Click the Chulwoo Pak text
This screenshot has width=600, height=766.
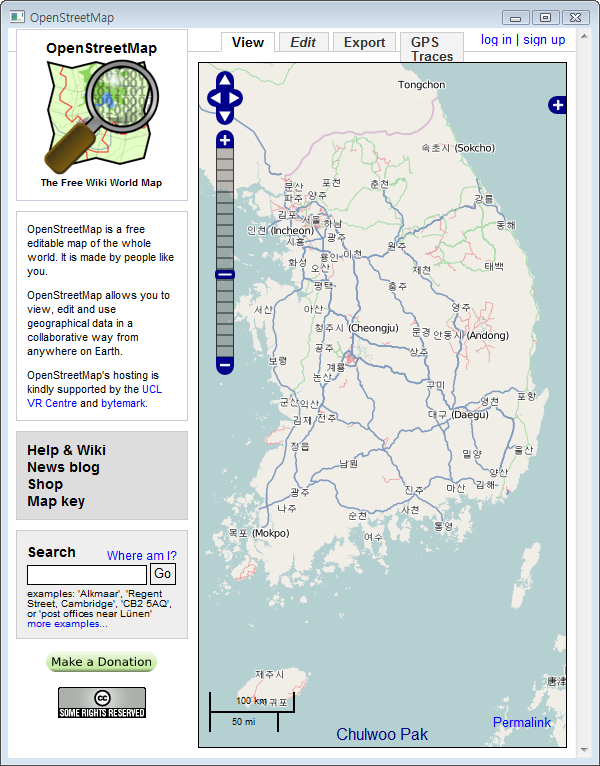click(x=382, y=734)
